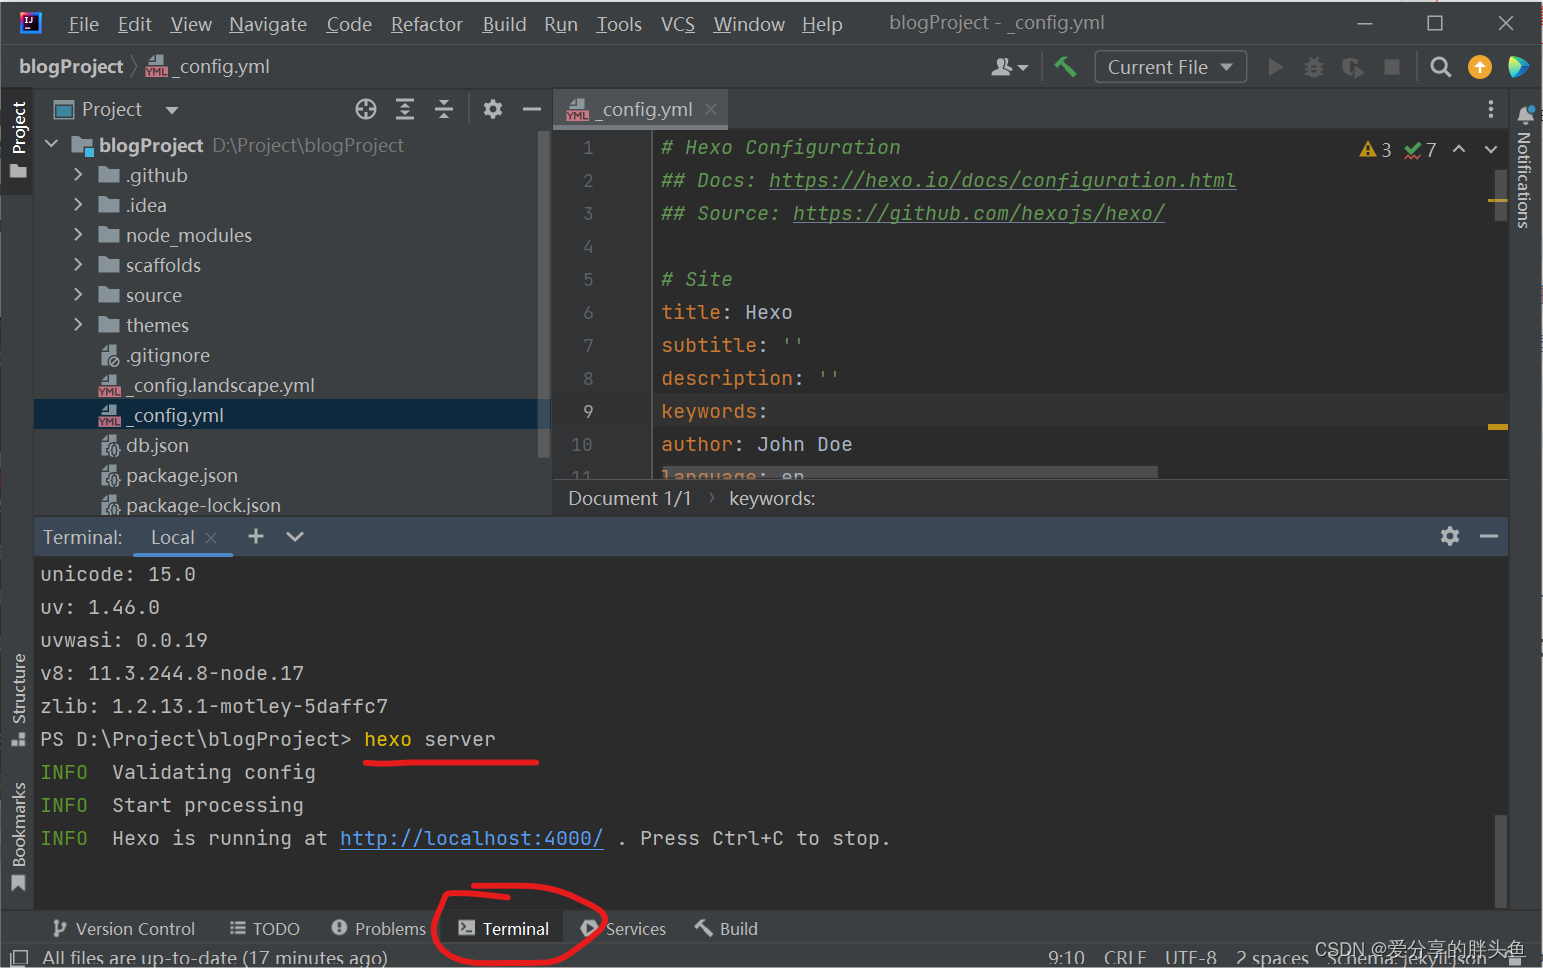This screenshot has width=1543, height=969.
Task: Open editor tabs three-dot menu
Action: (1490, 109)
